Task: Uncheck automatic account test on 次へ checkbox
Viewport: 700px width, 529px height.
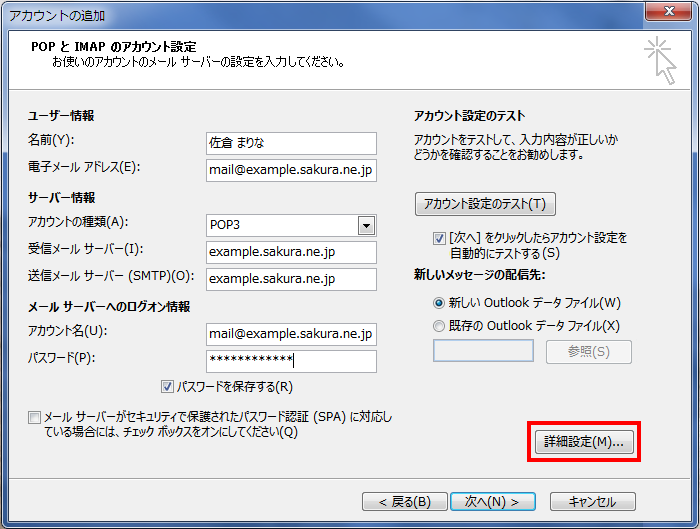Action: [x=439, y=239]
